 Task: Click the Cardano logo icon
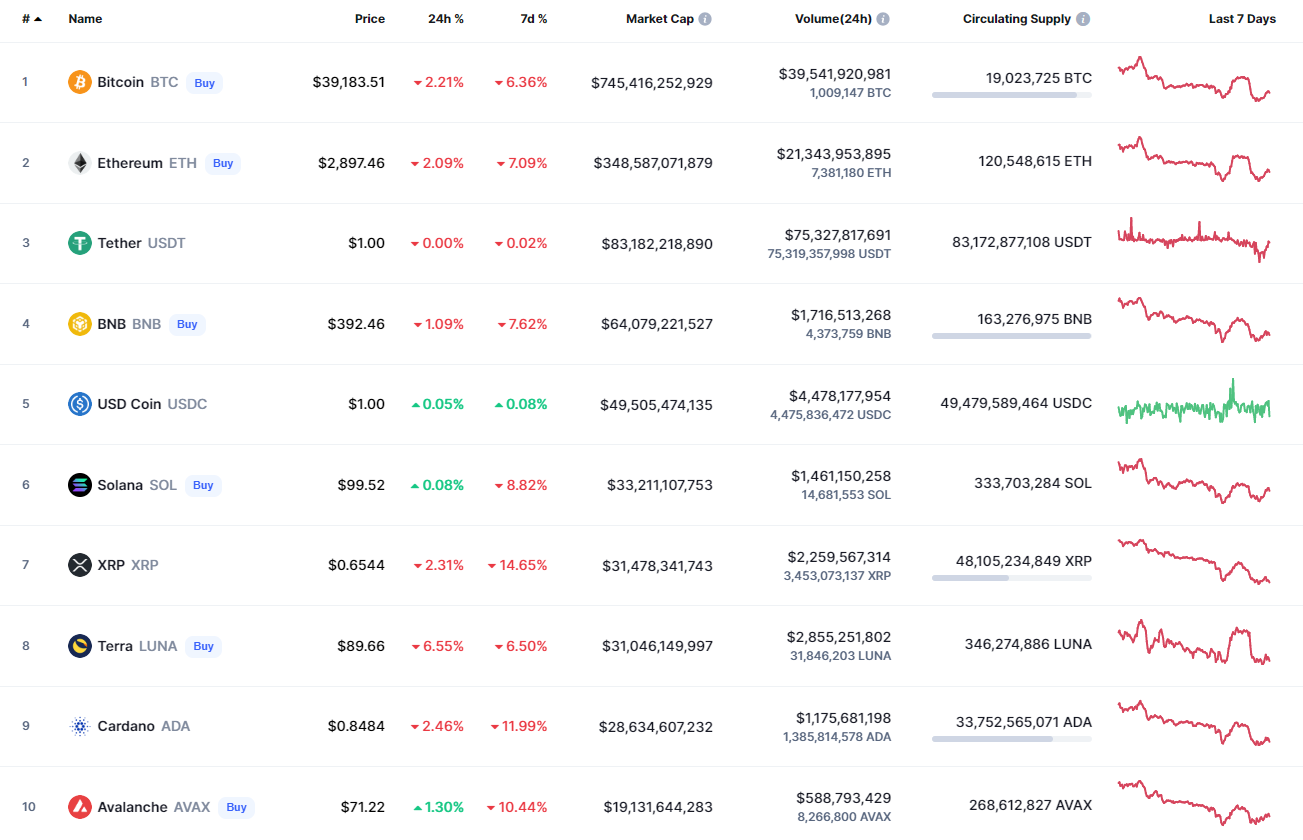click(x=80, y=726)
